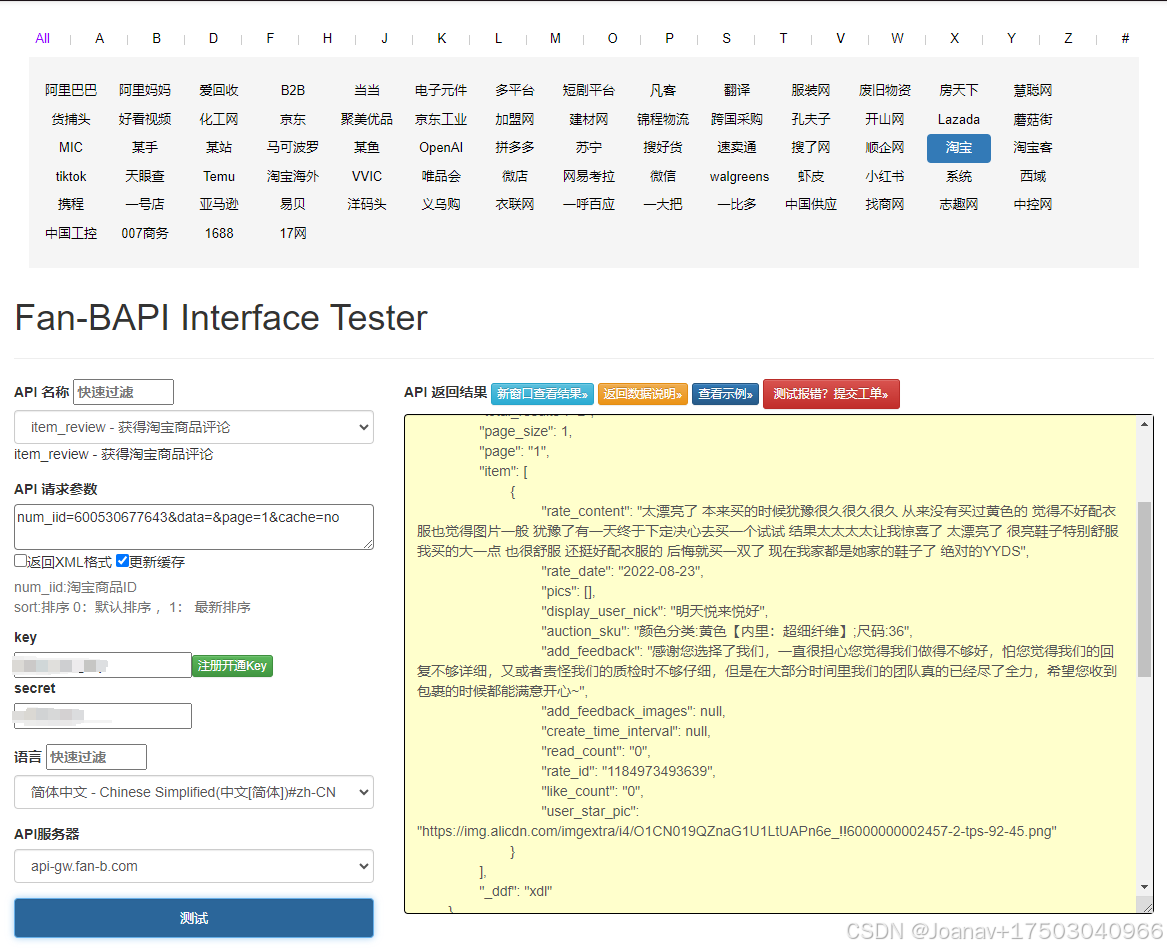This screenshot has width=1167, height=951.
Task: Click the 语言 quick filter field
Action: click(x=96, y=757)
